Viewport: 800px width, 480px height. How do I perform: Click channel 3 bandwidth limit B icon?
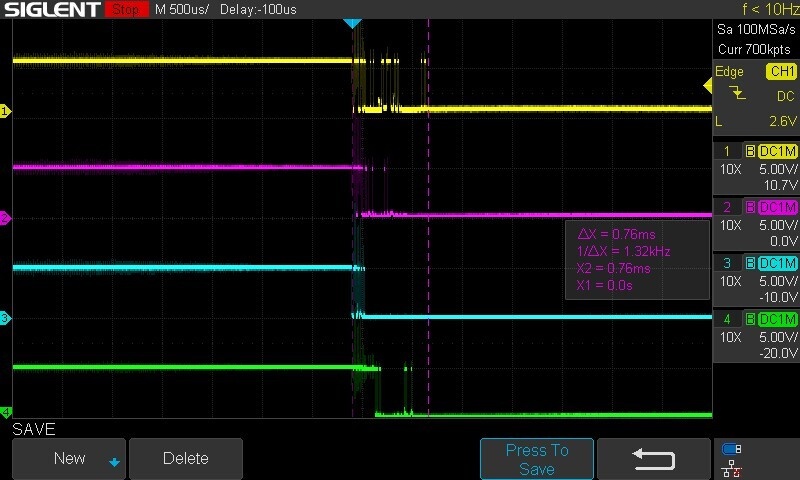pyautogui.click(x=751, y=263)
